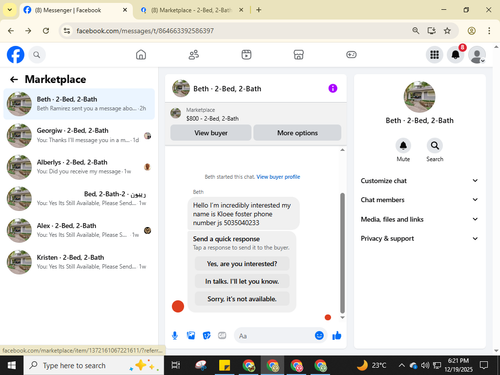Click the $800 - 2-Bed, 2-Bath listing text
500x375 pixels.
[x=212, y=118]
